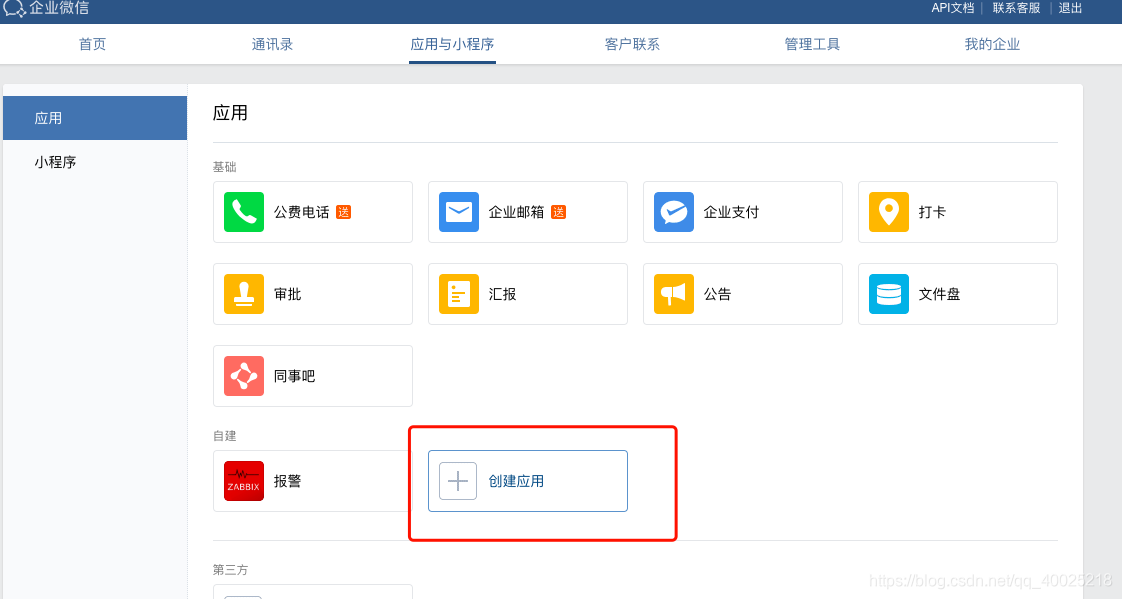
Task: Click the 企业支付 payment icon
Action: coord(674,212)
